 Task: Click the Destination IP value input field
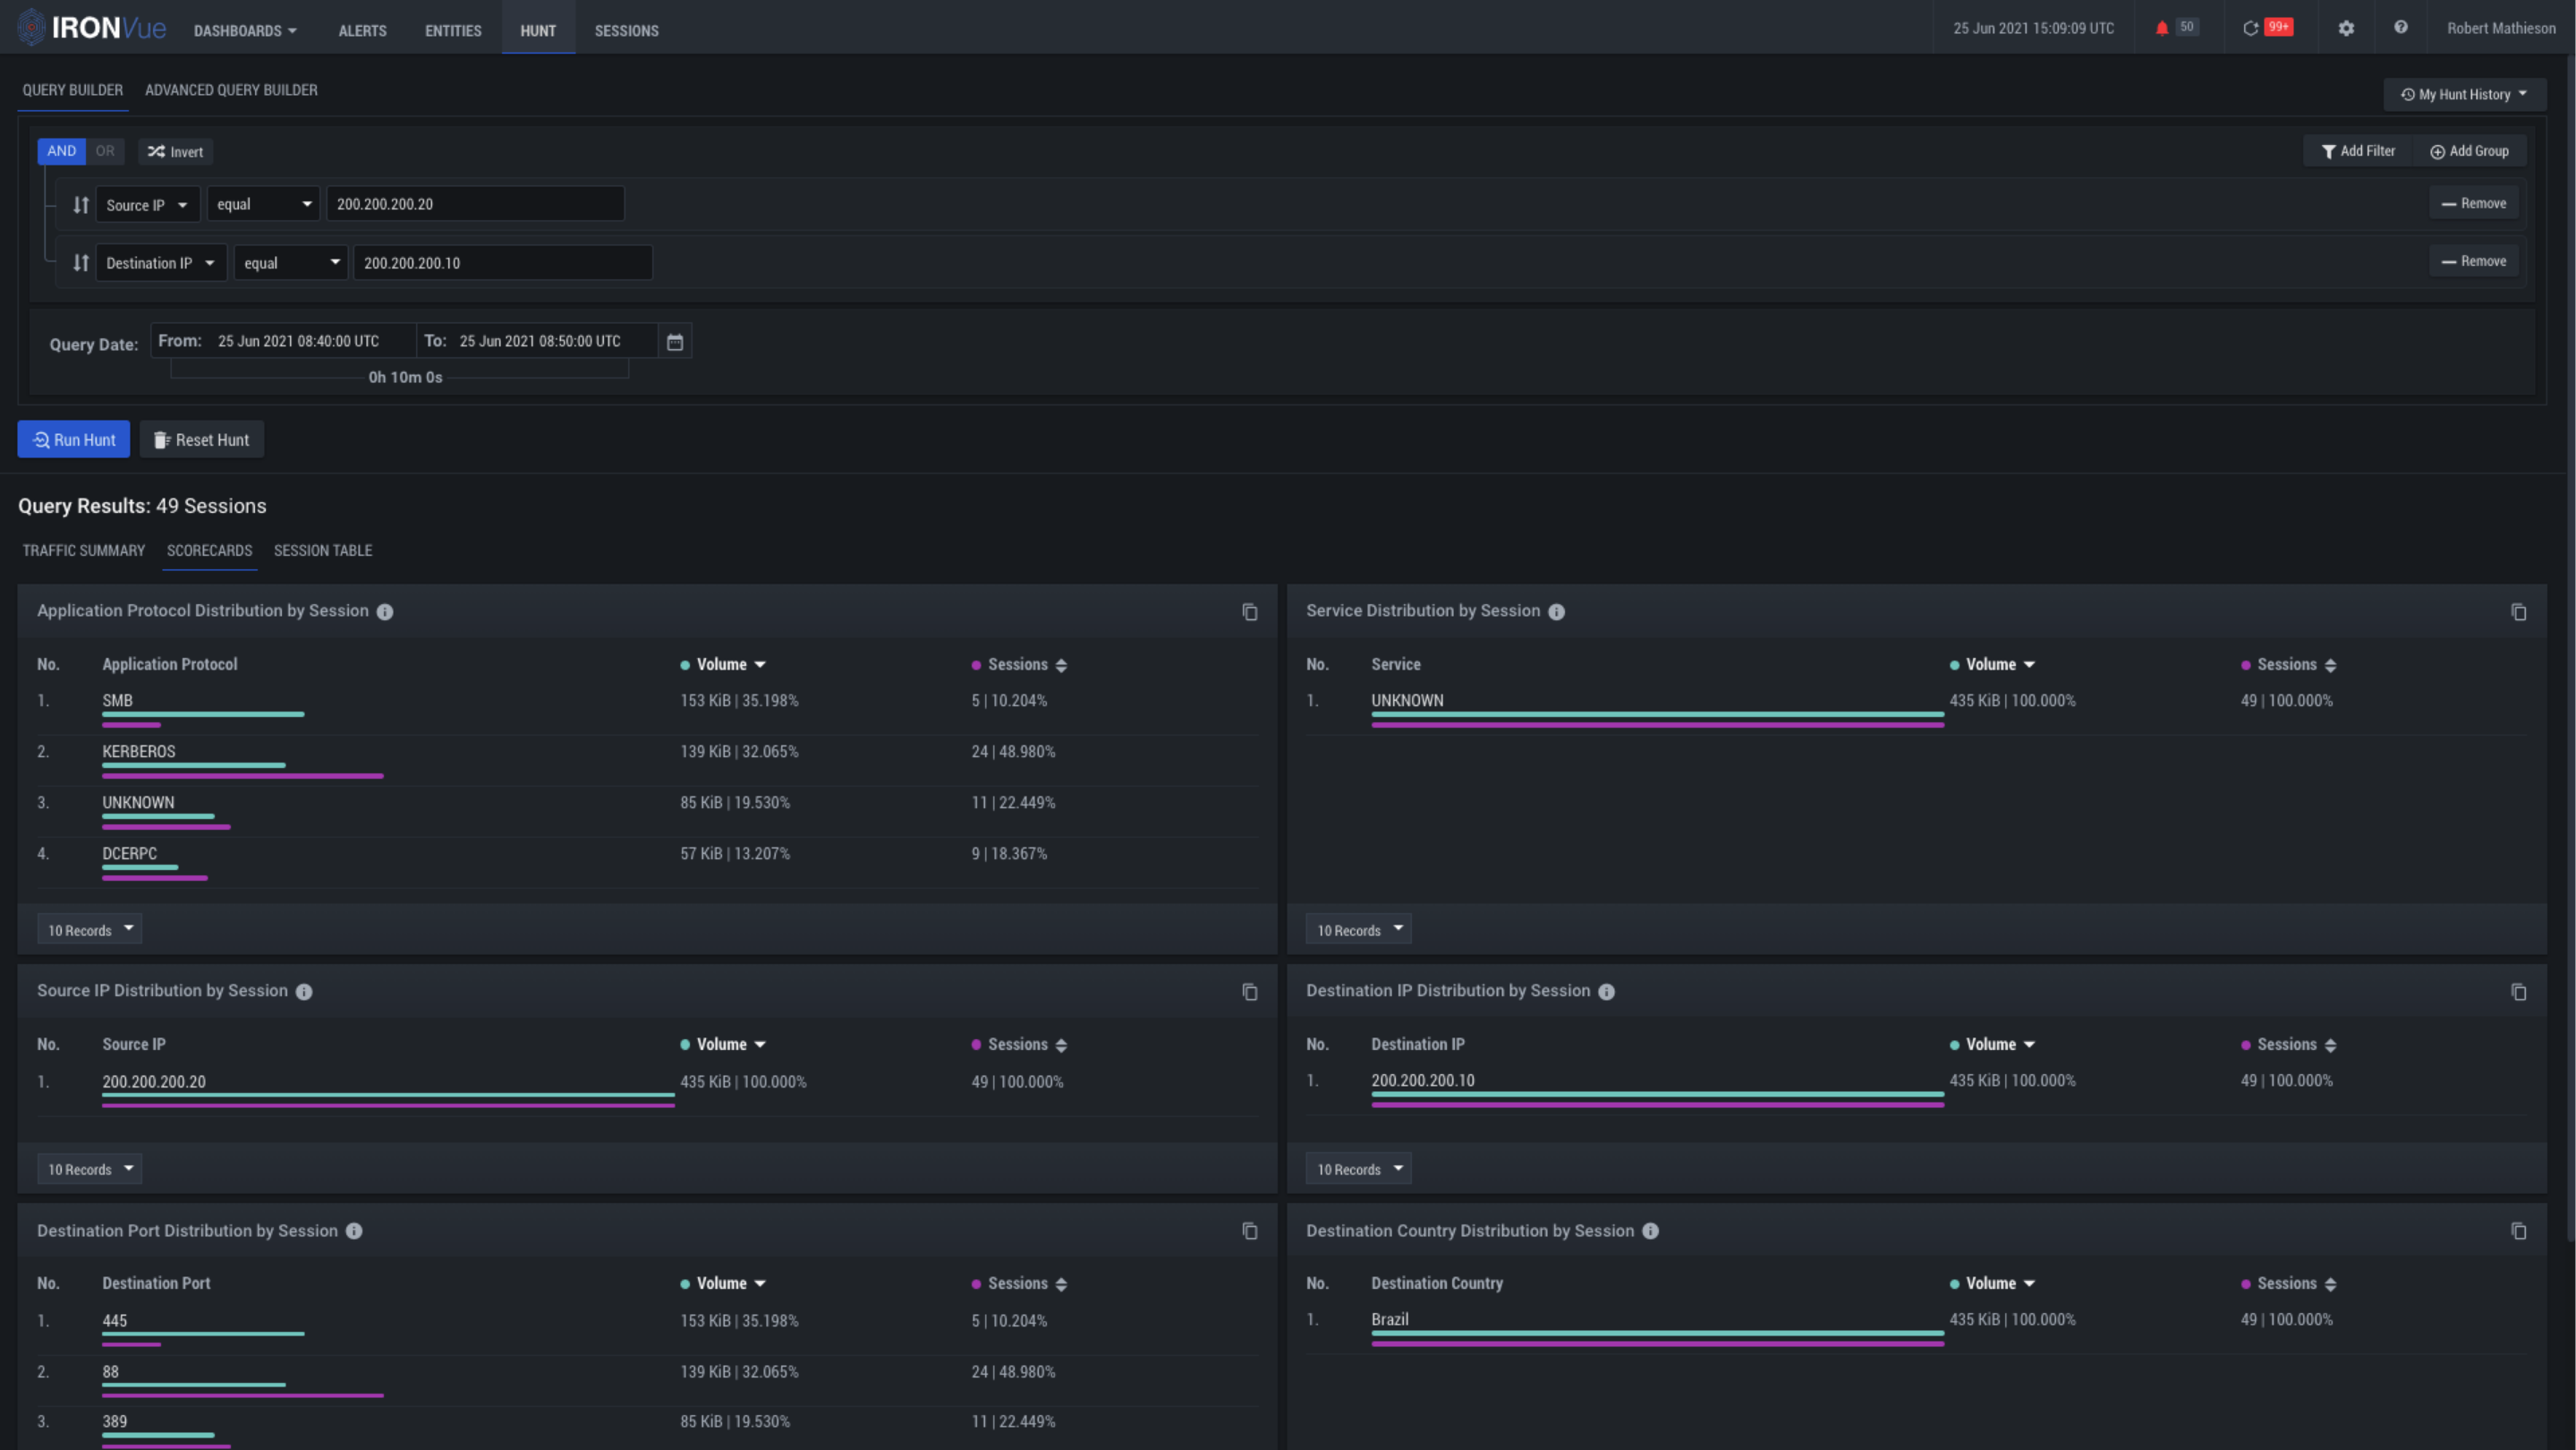(x=502, y=263)
